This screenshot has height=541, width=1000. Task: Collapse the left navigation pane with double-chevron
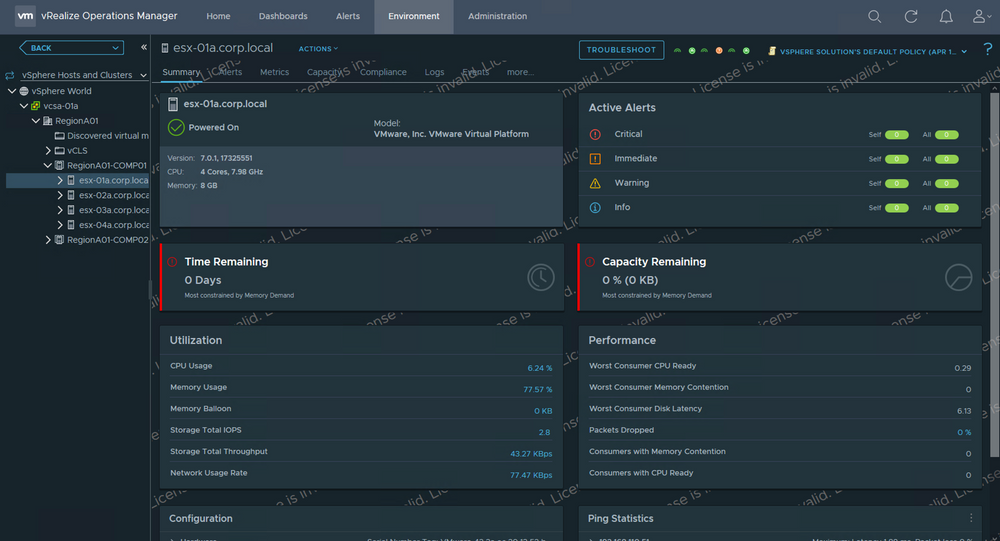coord(144,48)
